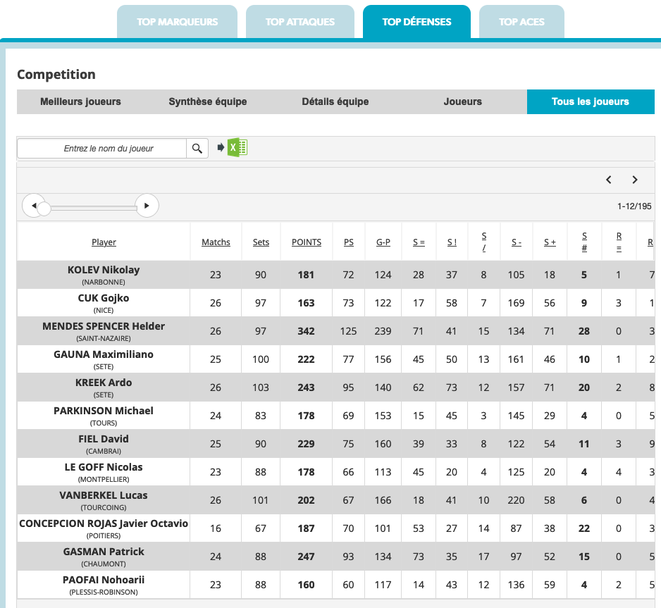Click the pagination slider track
The height and width of the screenshot is (608, 661).
coord(90,206)
